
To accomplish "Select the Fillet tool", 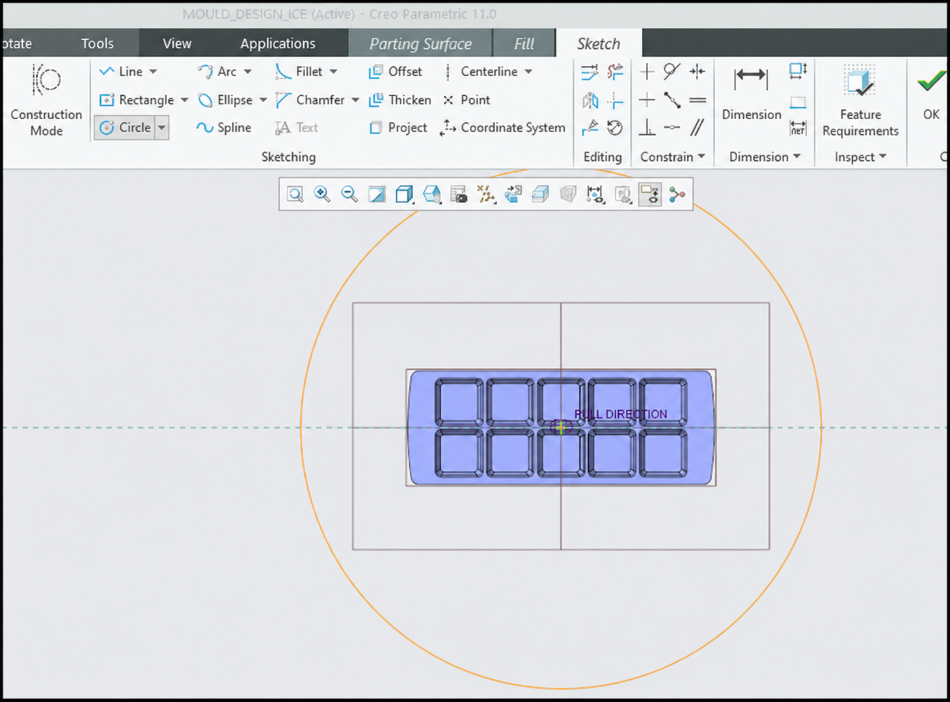I will tap(299, 71).
